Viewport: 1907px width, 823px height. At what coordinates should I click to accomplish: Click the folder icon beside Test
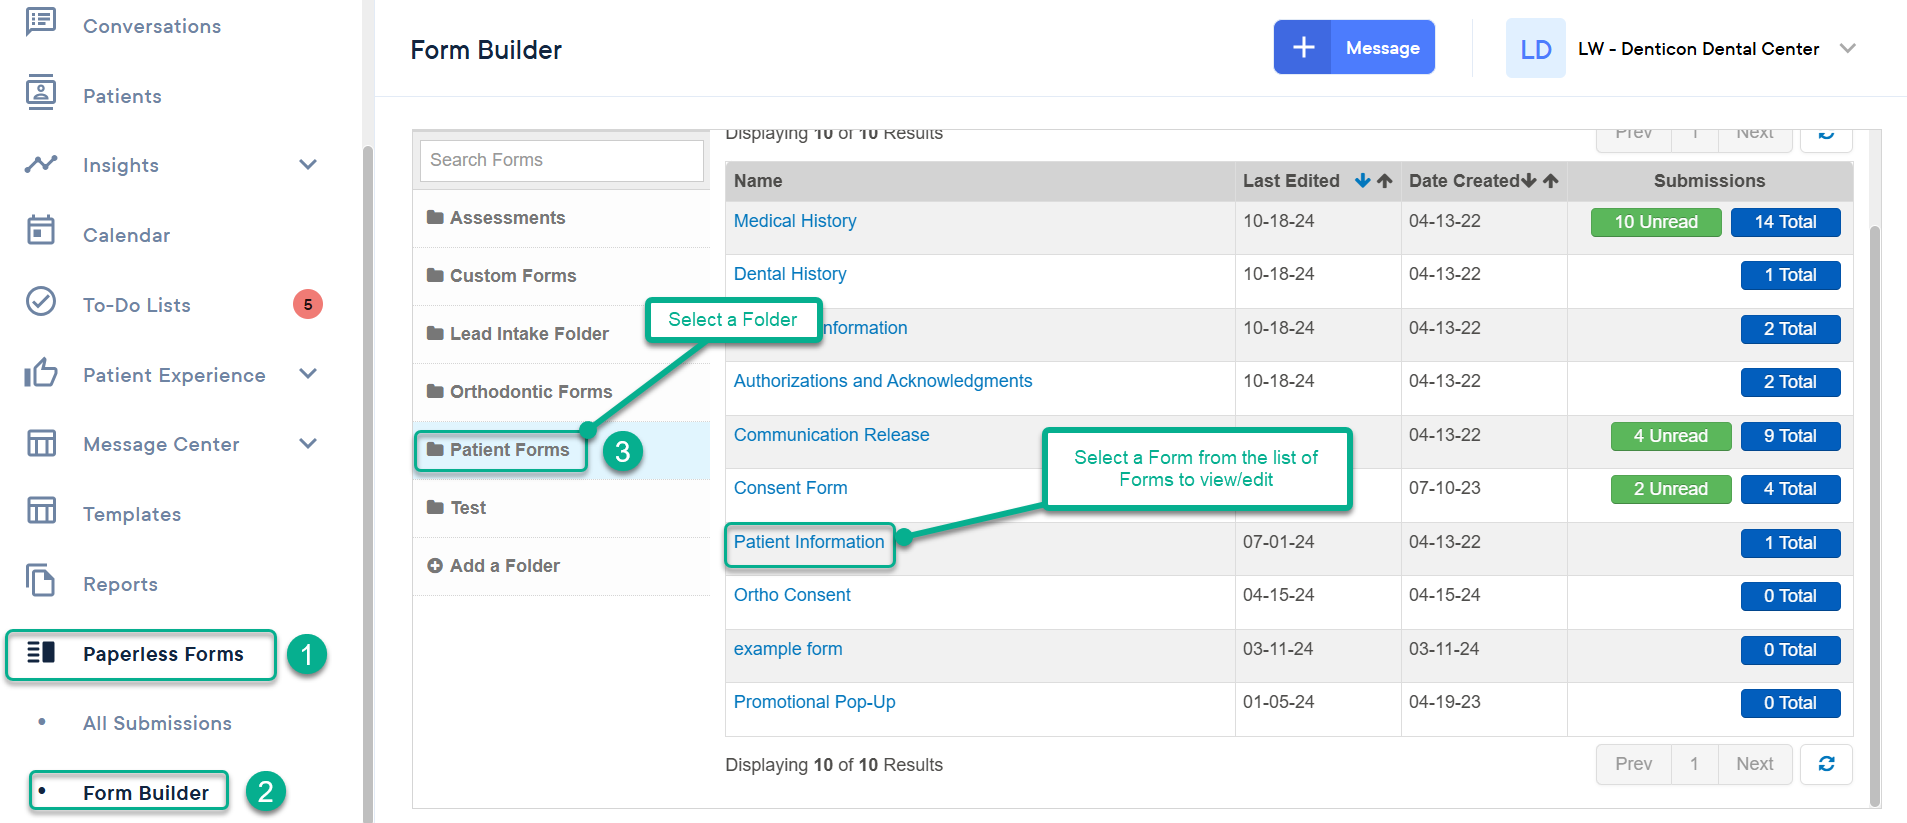(435, 507)
